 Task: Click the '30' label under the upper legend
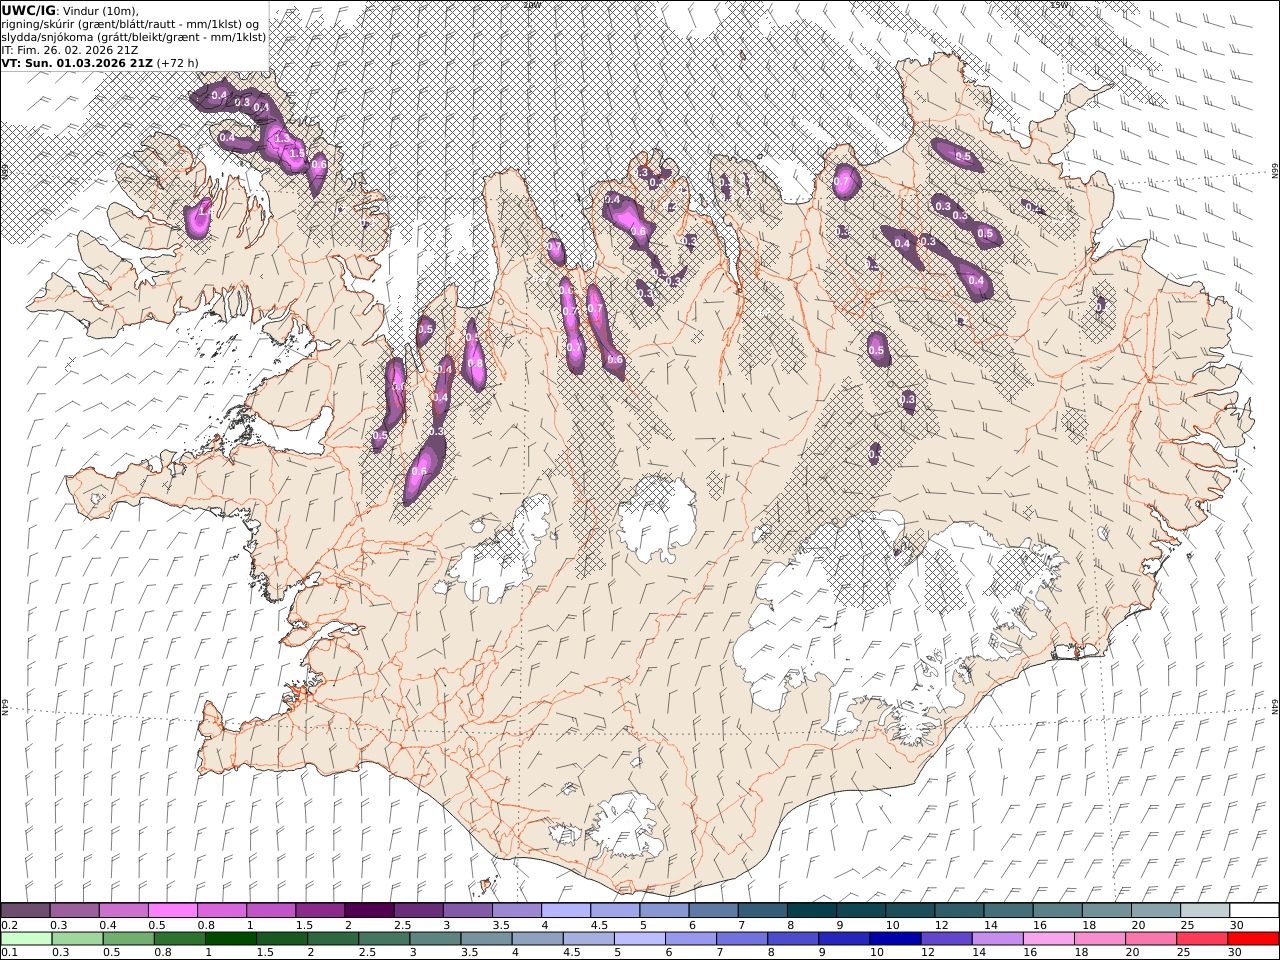click(x=1236, y=925)
